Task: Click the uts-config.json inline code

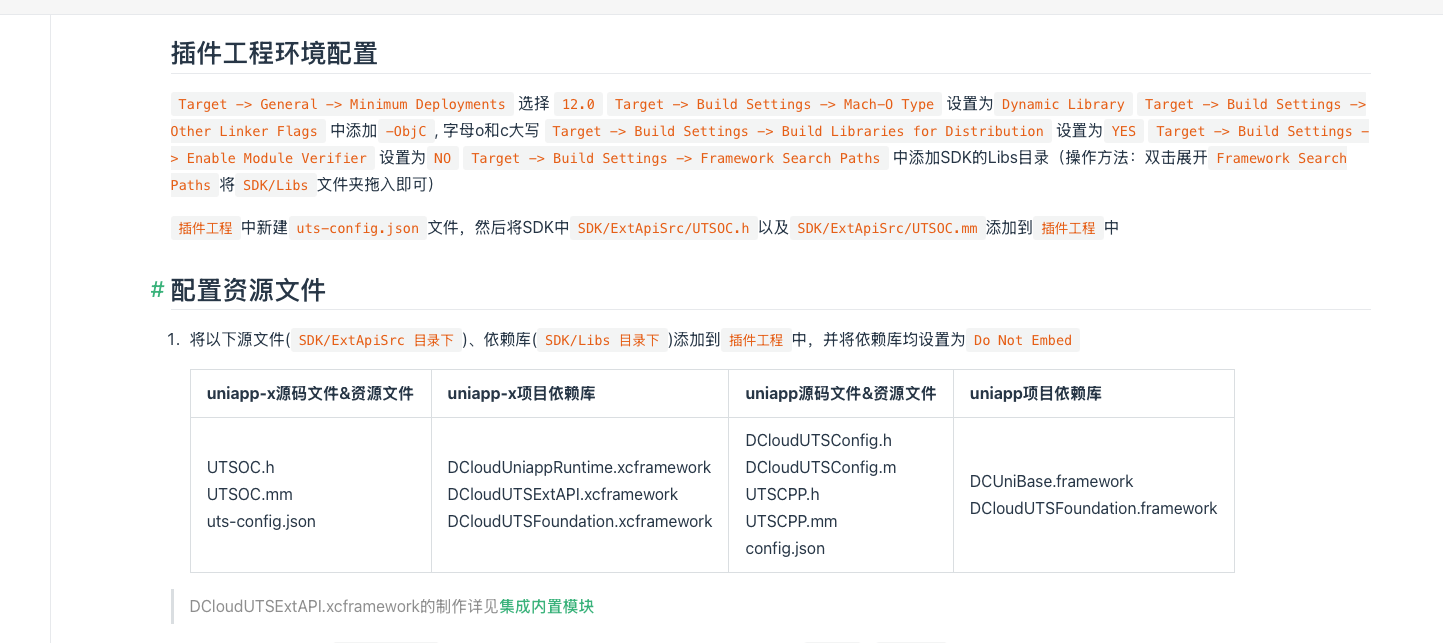Action: (355, 228)
